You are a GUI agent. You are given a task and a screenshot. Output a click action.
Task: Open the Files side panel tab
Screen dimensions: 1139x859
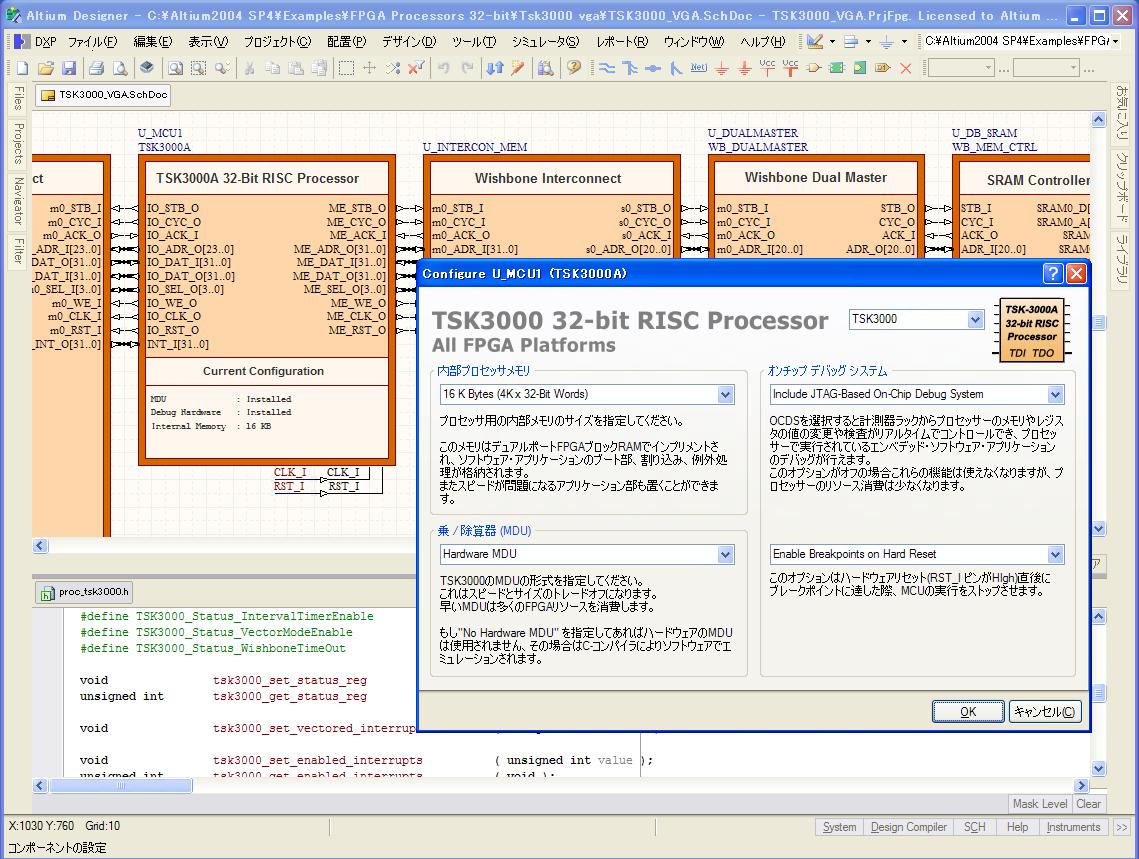point(18,97)
